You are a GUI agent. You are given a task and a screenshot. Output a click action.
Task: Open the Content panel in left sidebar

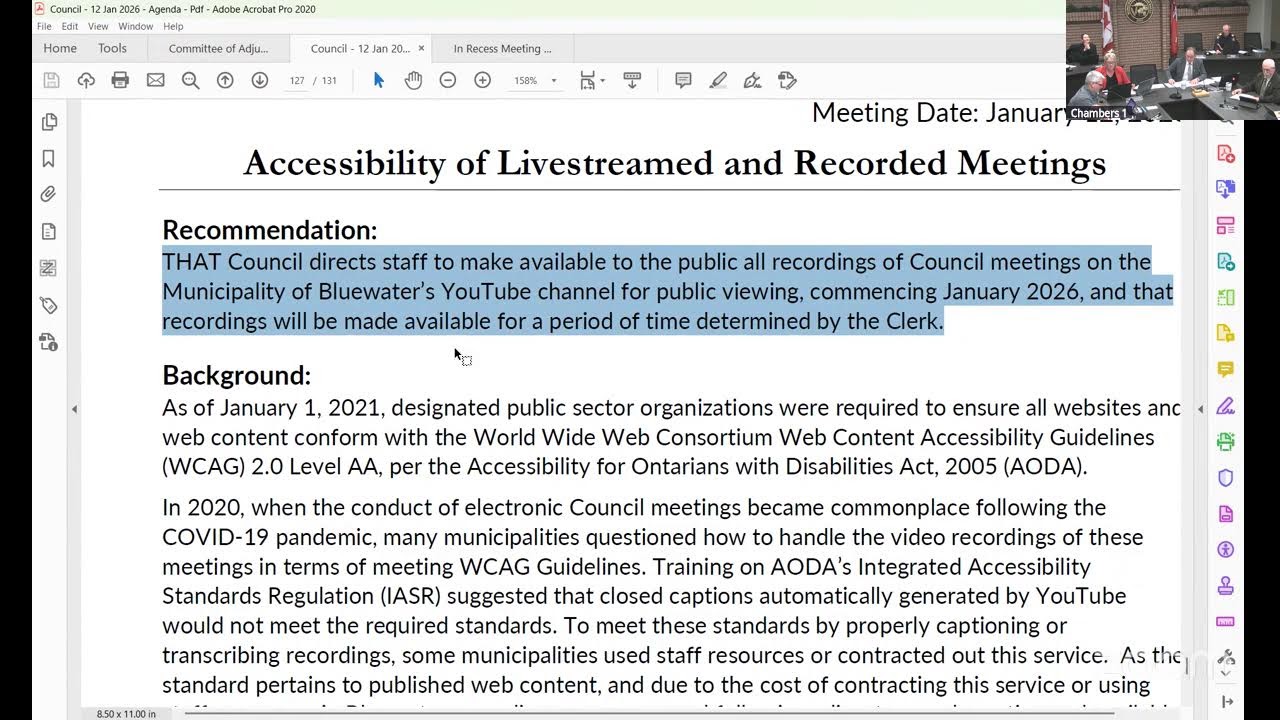49,232
